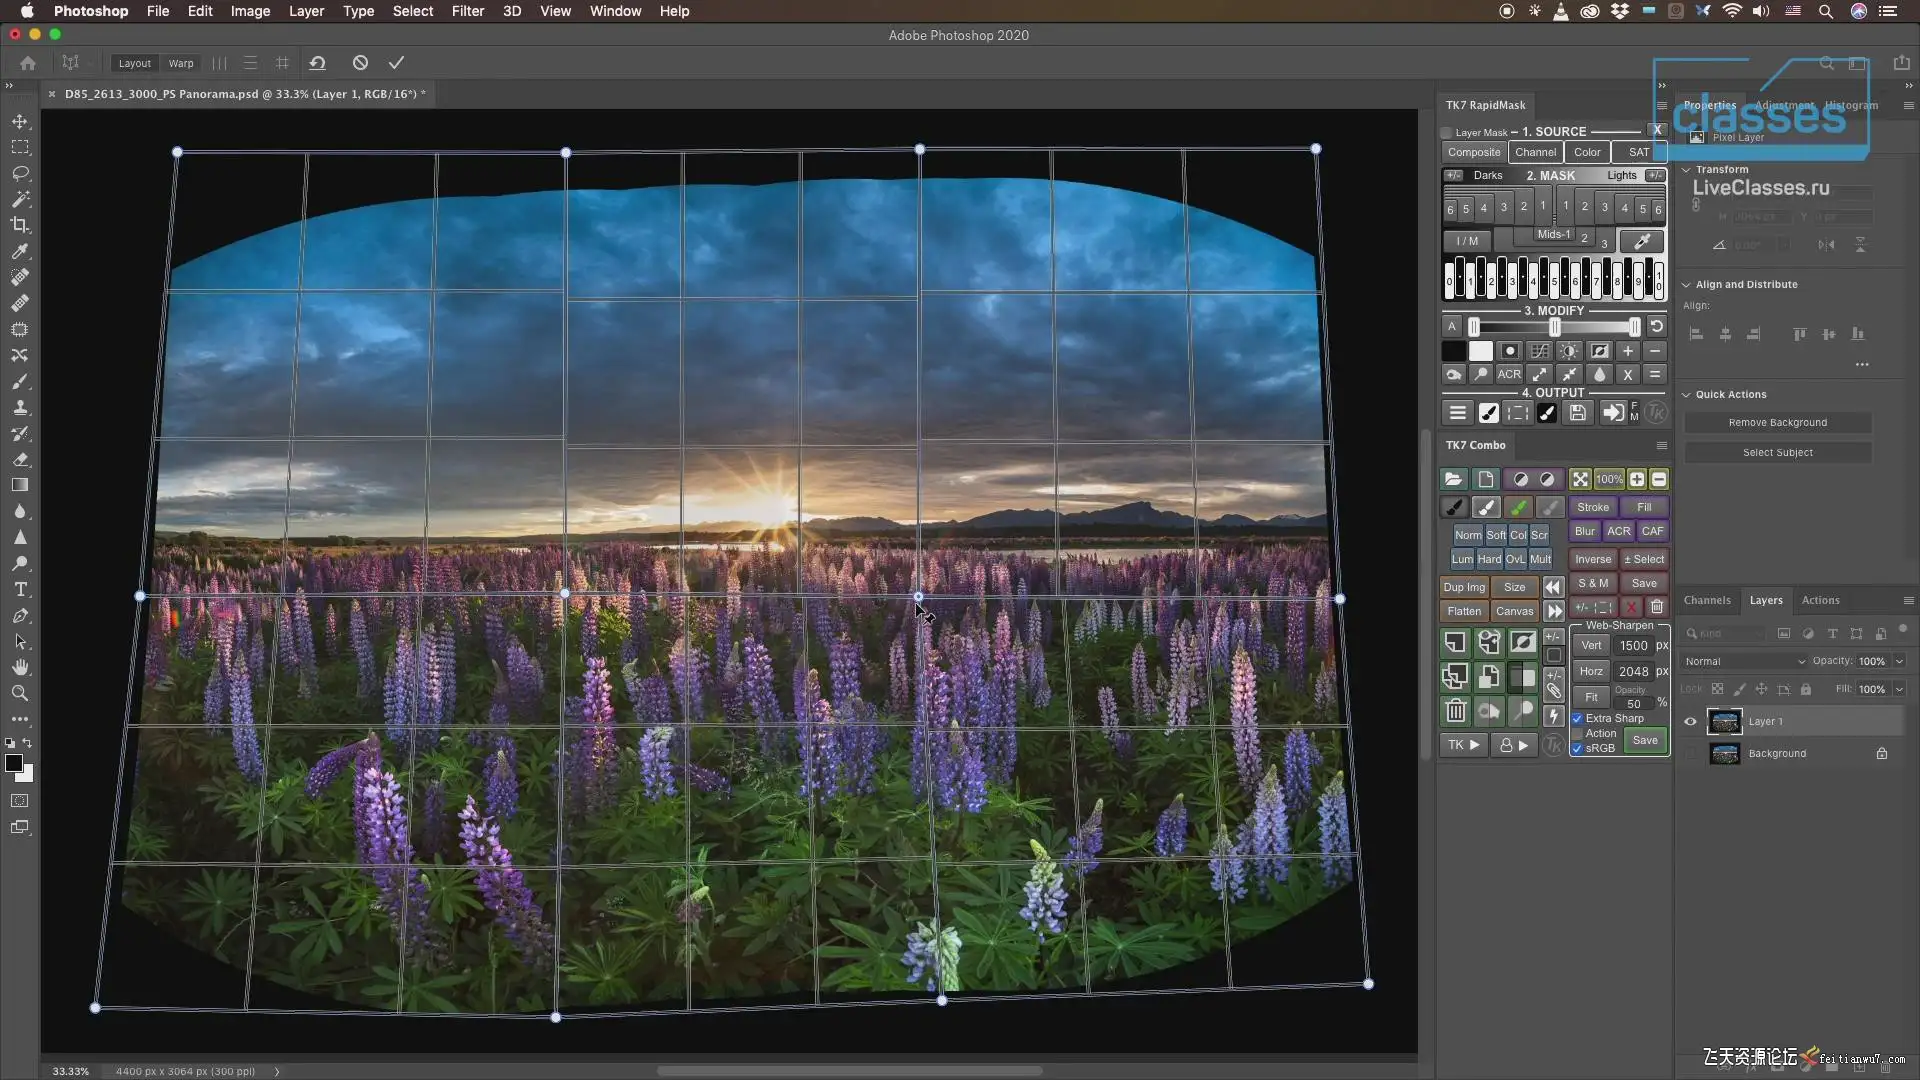Commit the warp transform with checkmark
This screenshot has height=1080, width=1920.
coord(396,63)
